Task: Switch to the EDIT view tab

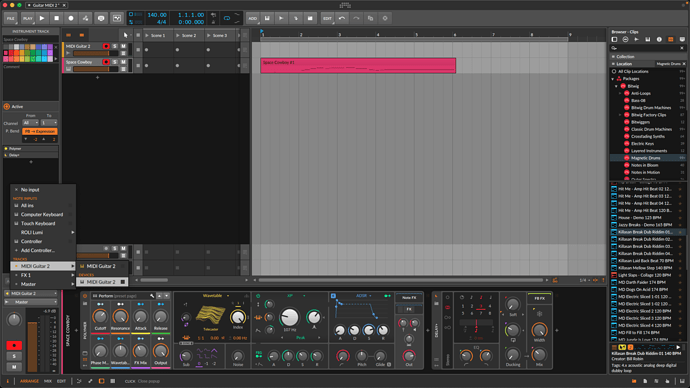Action: (x=61, y=381)
